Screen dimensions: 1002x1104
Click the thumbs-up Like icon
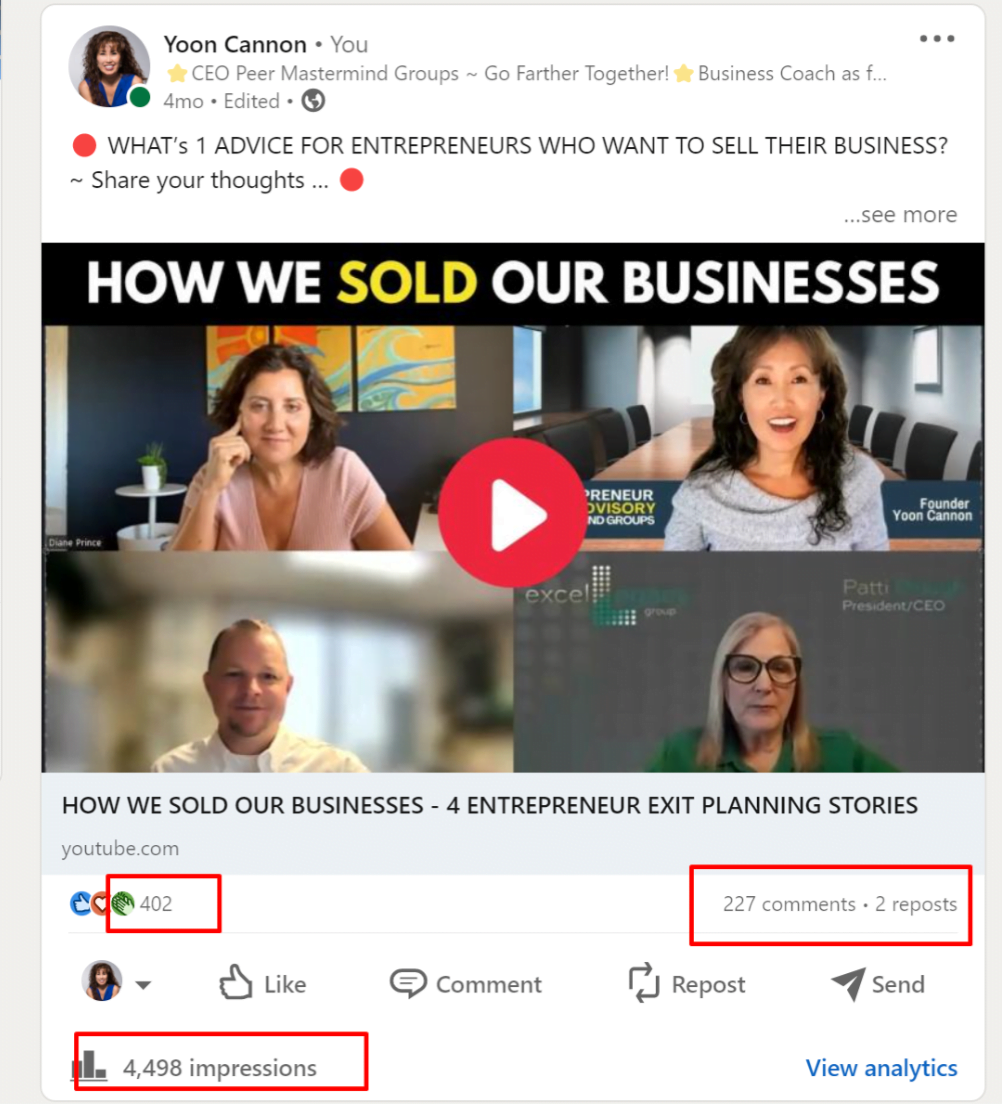[x=235, y=982]
